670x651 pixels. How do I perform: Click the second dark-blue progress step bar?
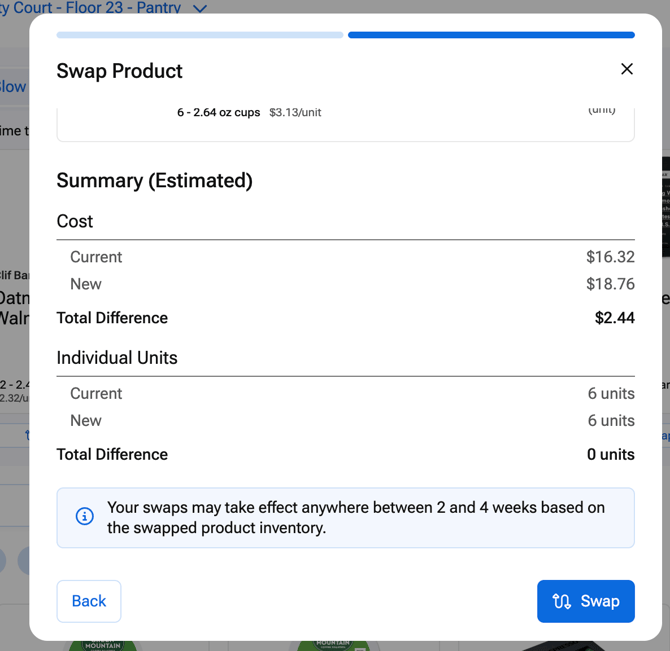(x=491, y=35)
